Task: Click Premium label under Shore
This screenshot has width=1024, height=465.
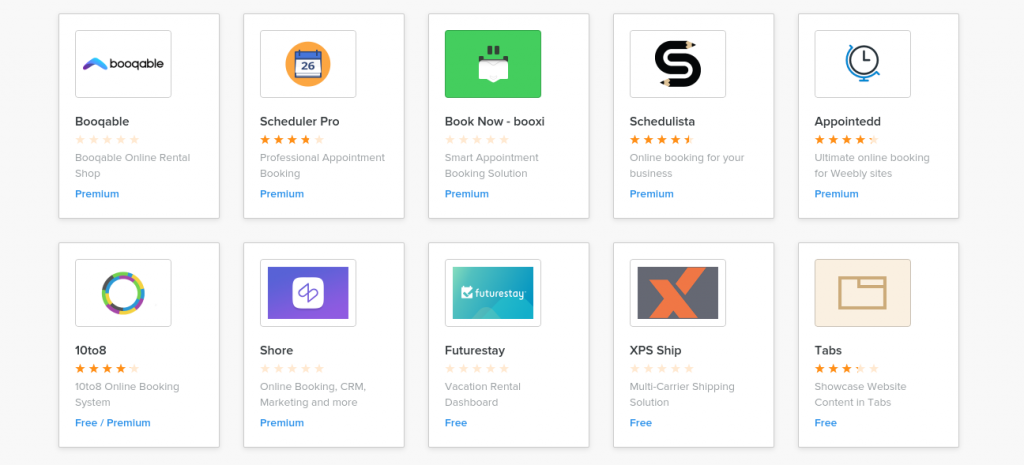Action: coord(281,423)
